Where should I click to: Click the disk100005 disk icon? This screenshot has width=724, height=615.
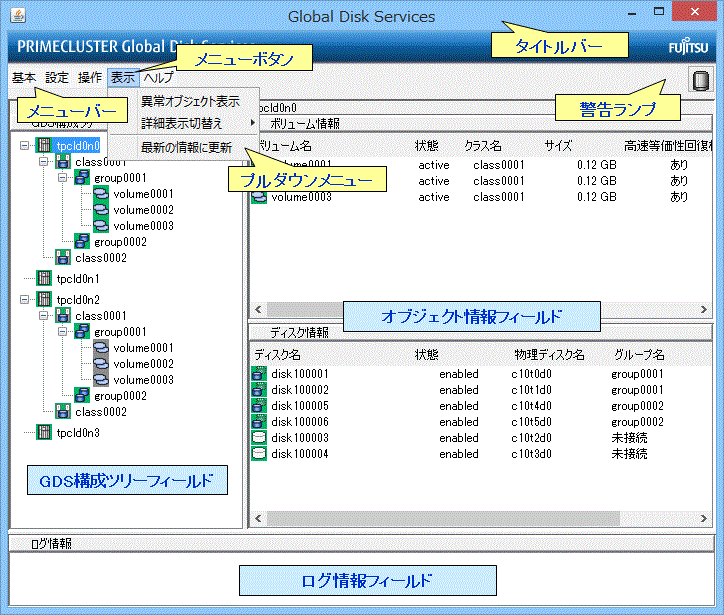(259, 405)
